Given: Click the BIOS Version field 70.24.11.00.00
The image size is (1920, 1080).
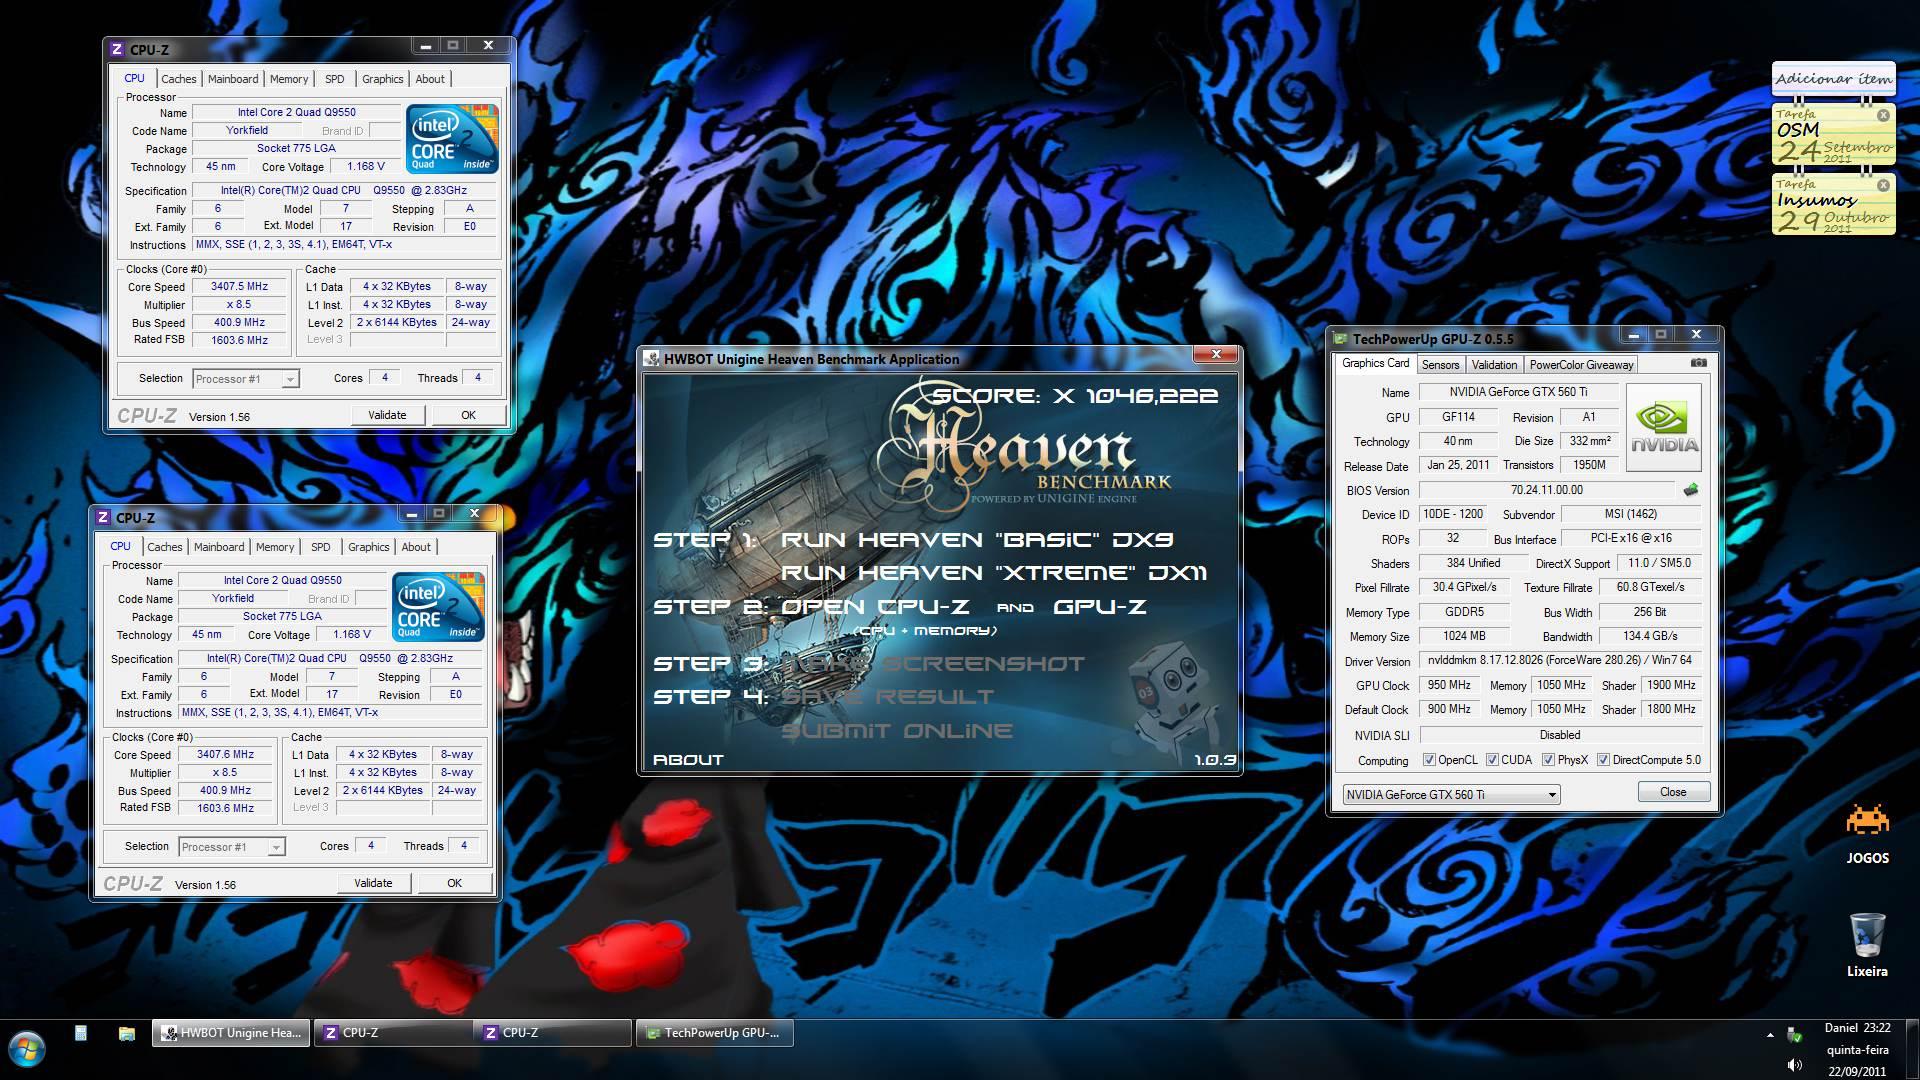Looking at the screenshot, I should [1546, 490].
